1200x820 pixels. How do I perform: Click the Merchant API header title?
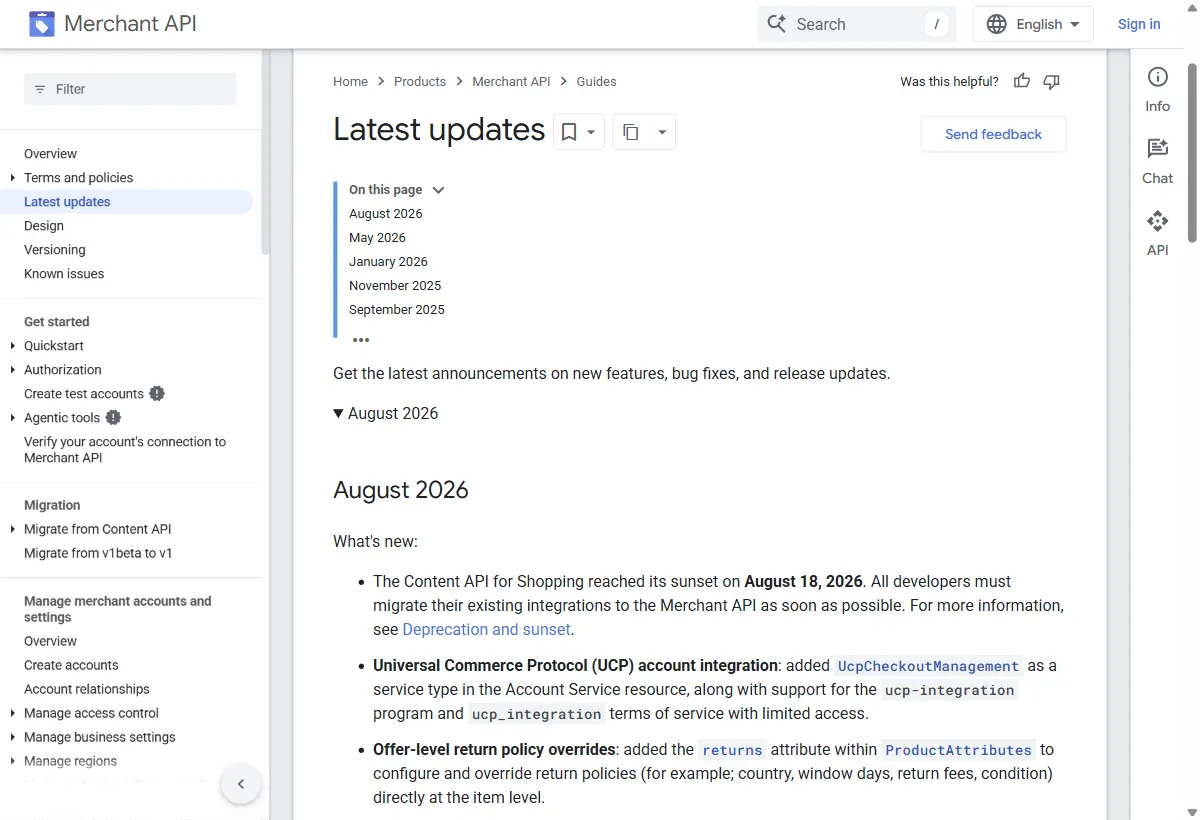[x=130, y=24]
